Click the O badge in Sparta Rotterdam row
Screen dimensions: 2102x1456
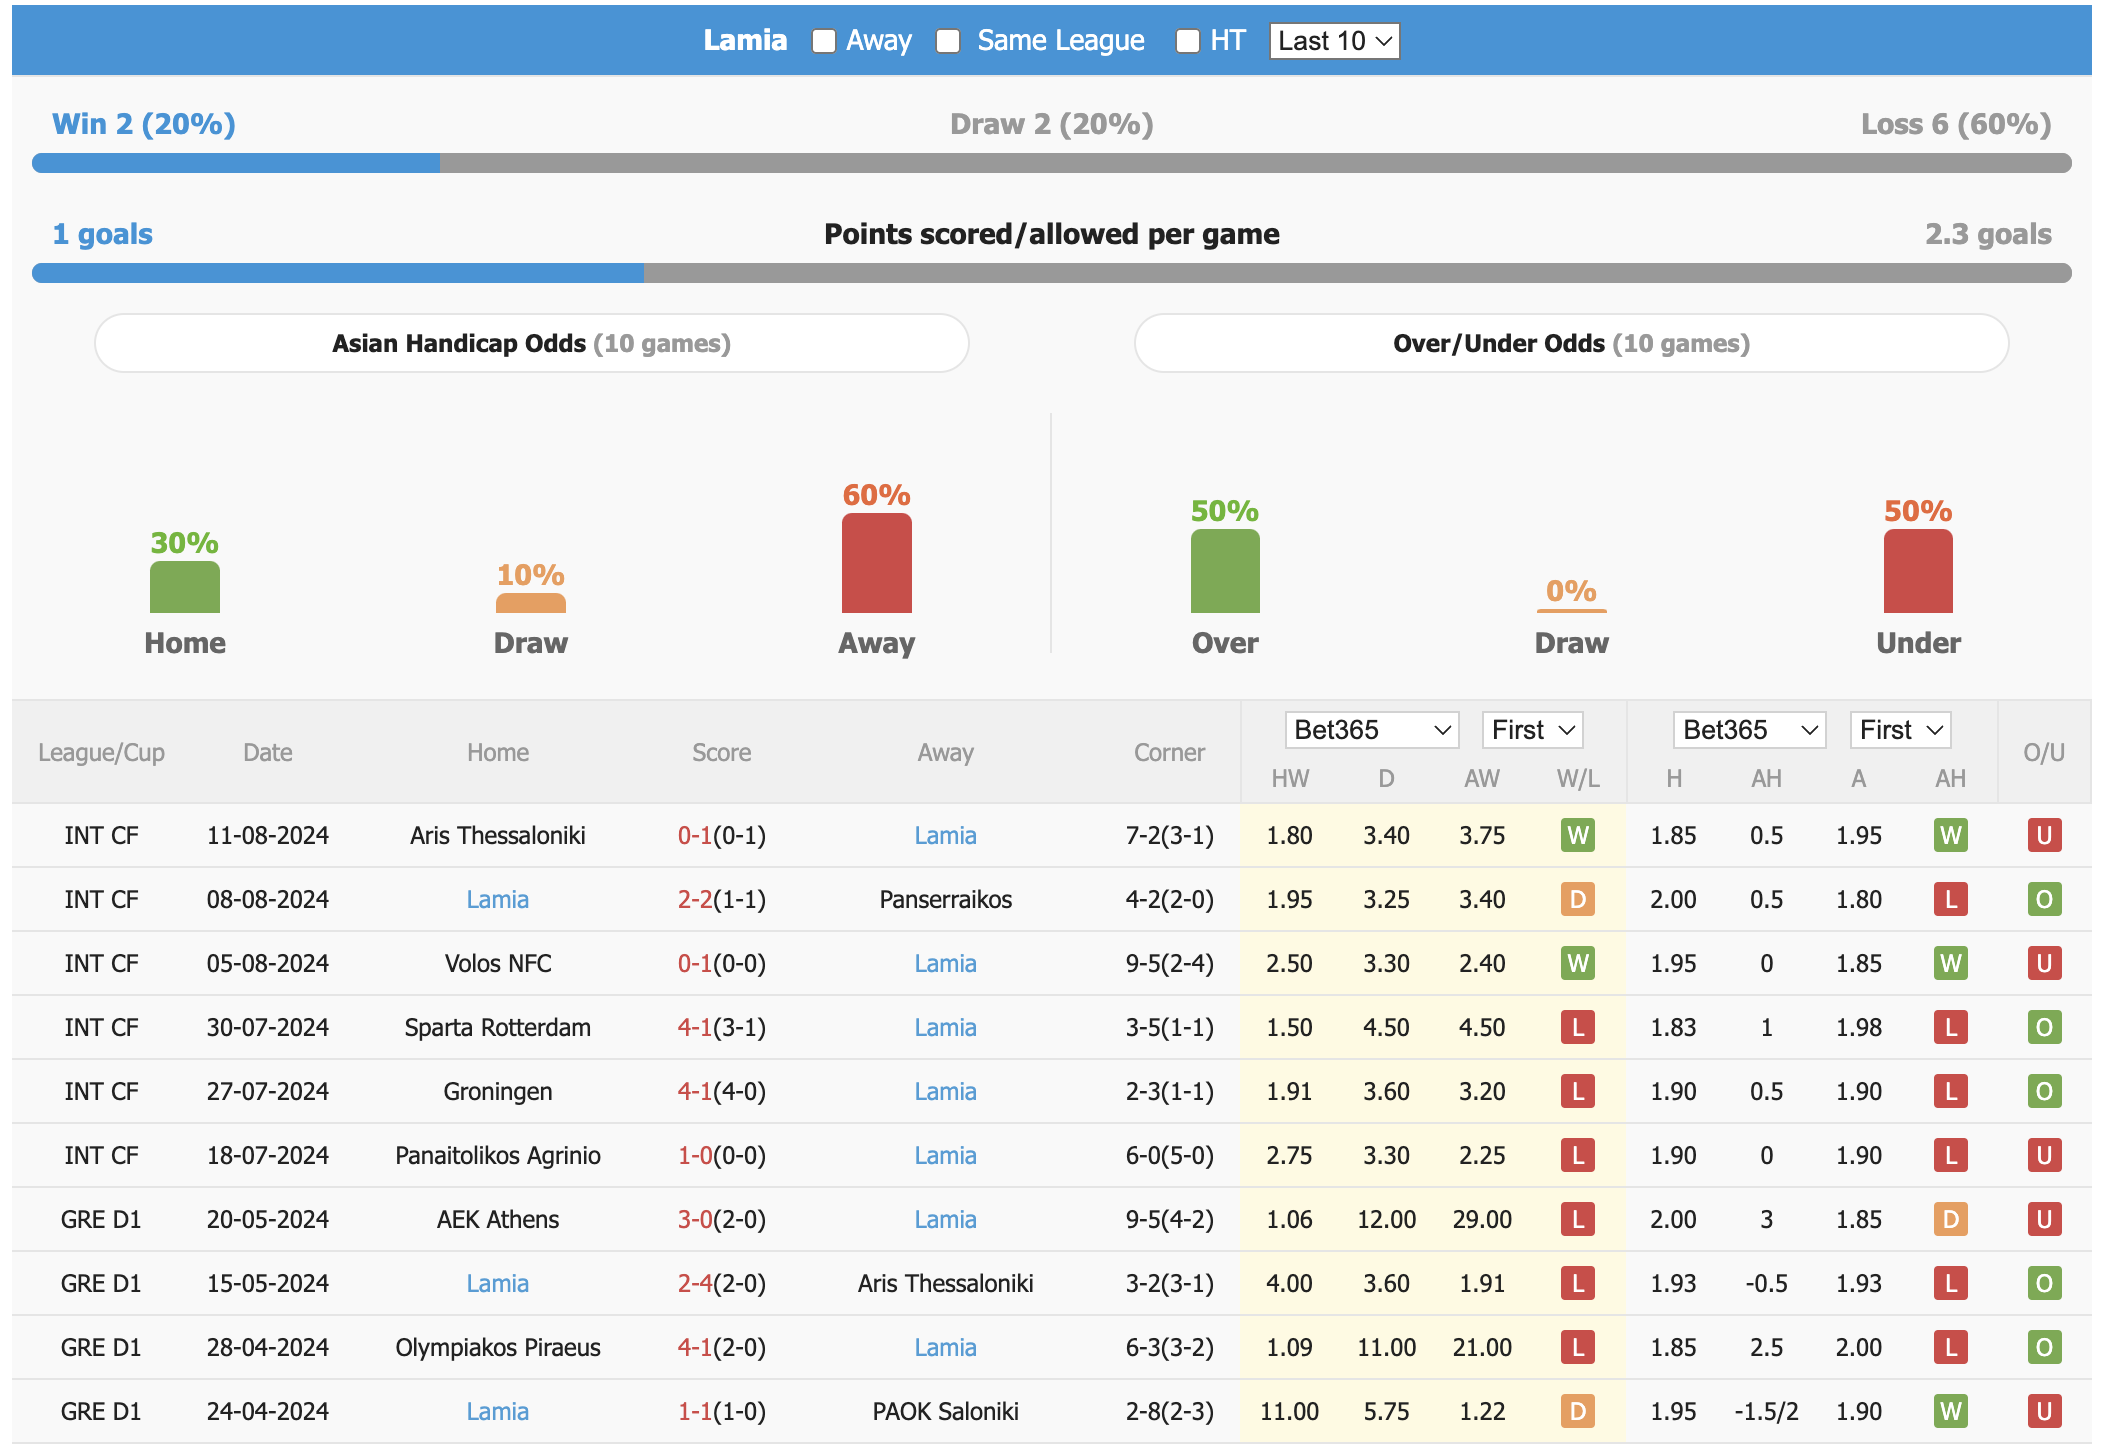coord(2044,1027)
